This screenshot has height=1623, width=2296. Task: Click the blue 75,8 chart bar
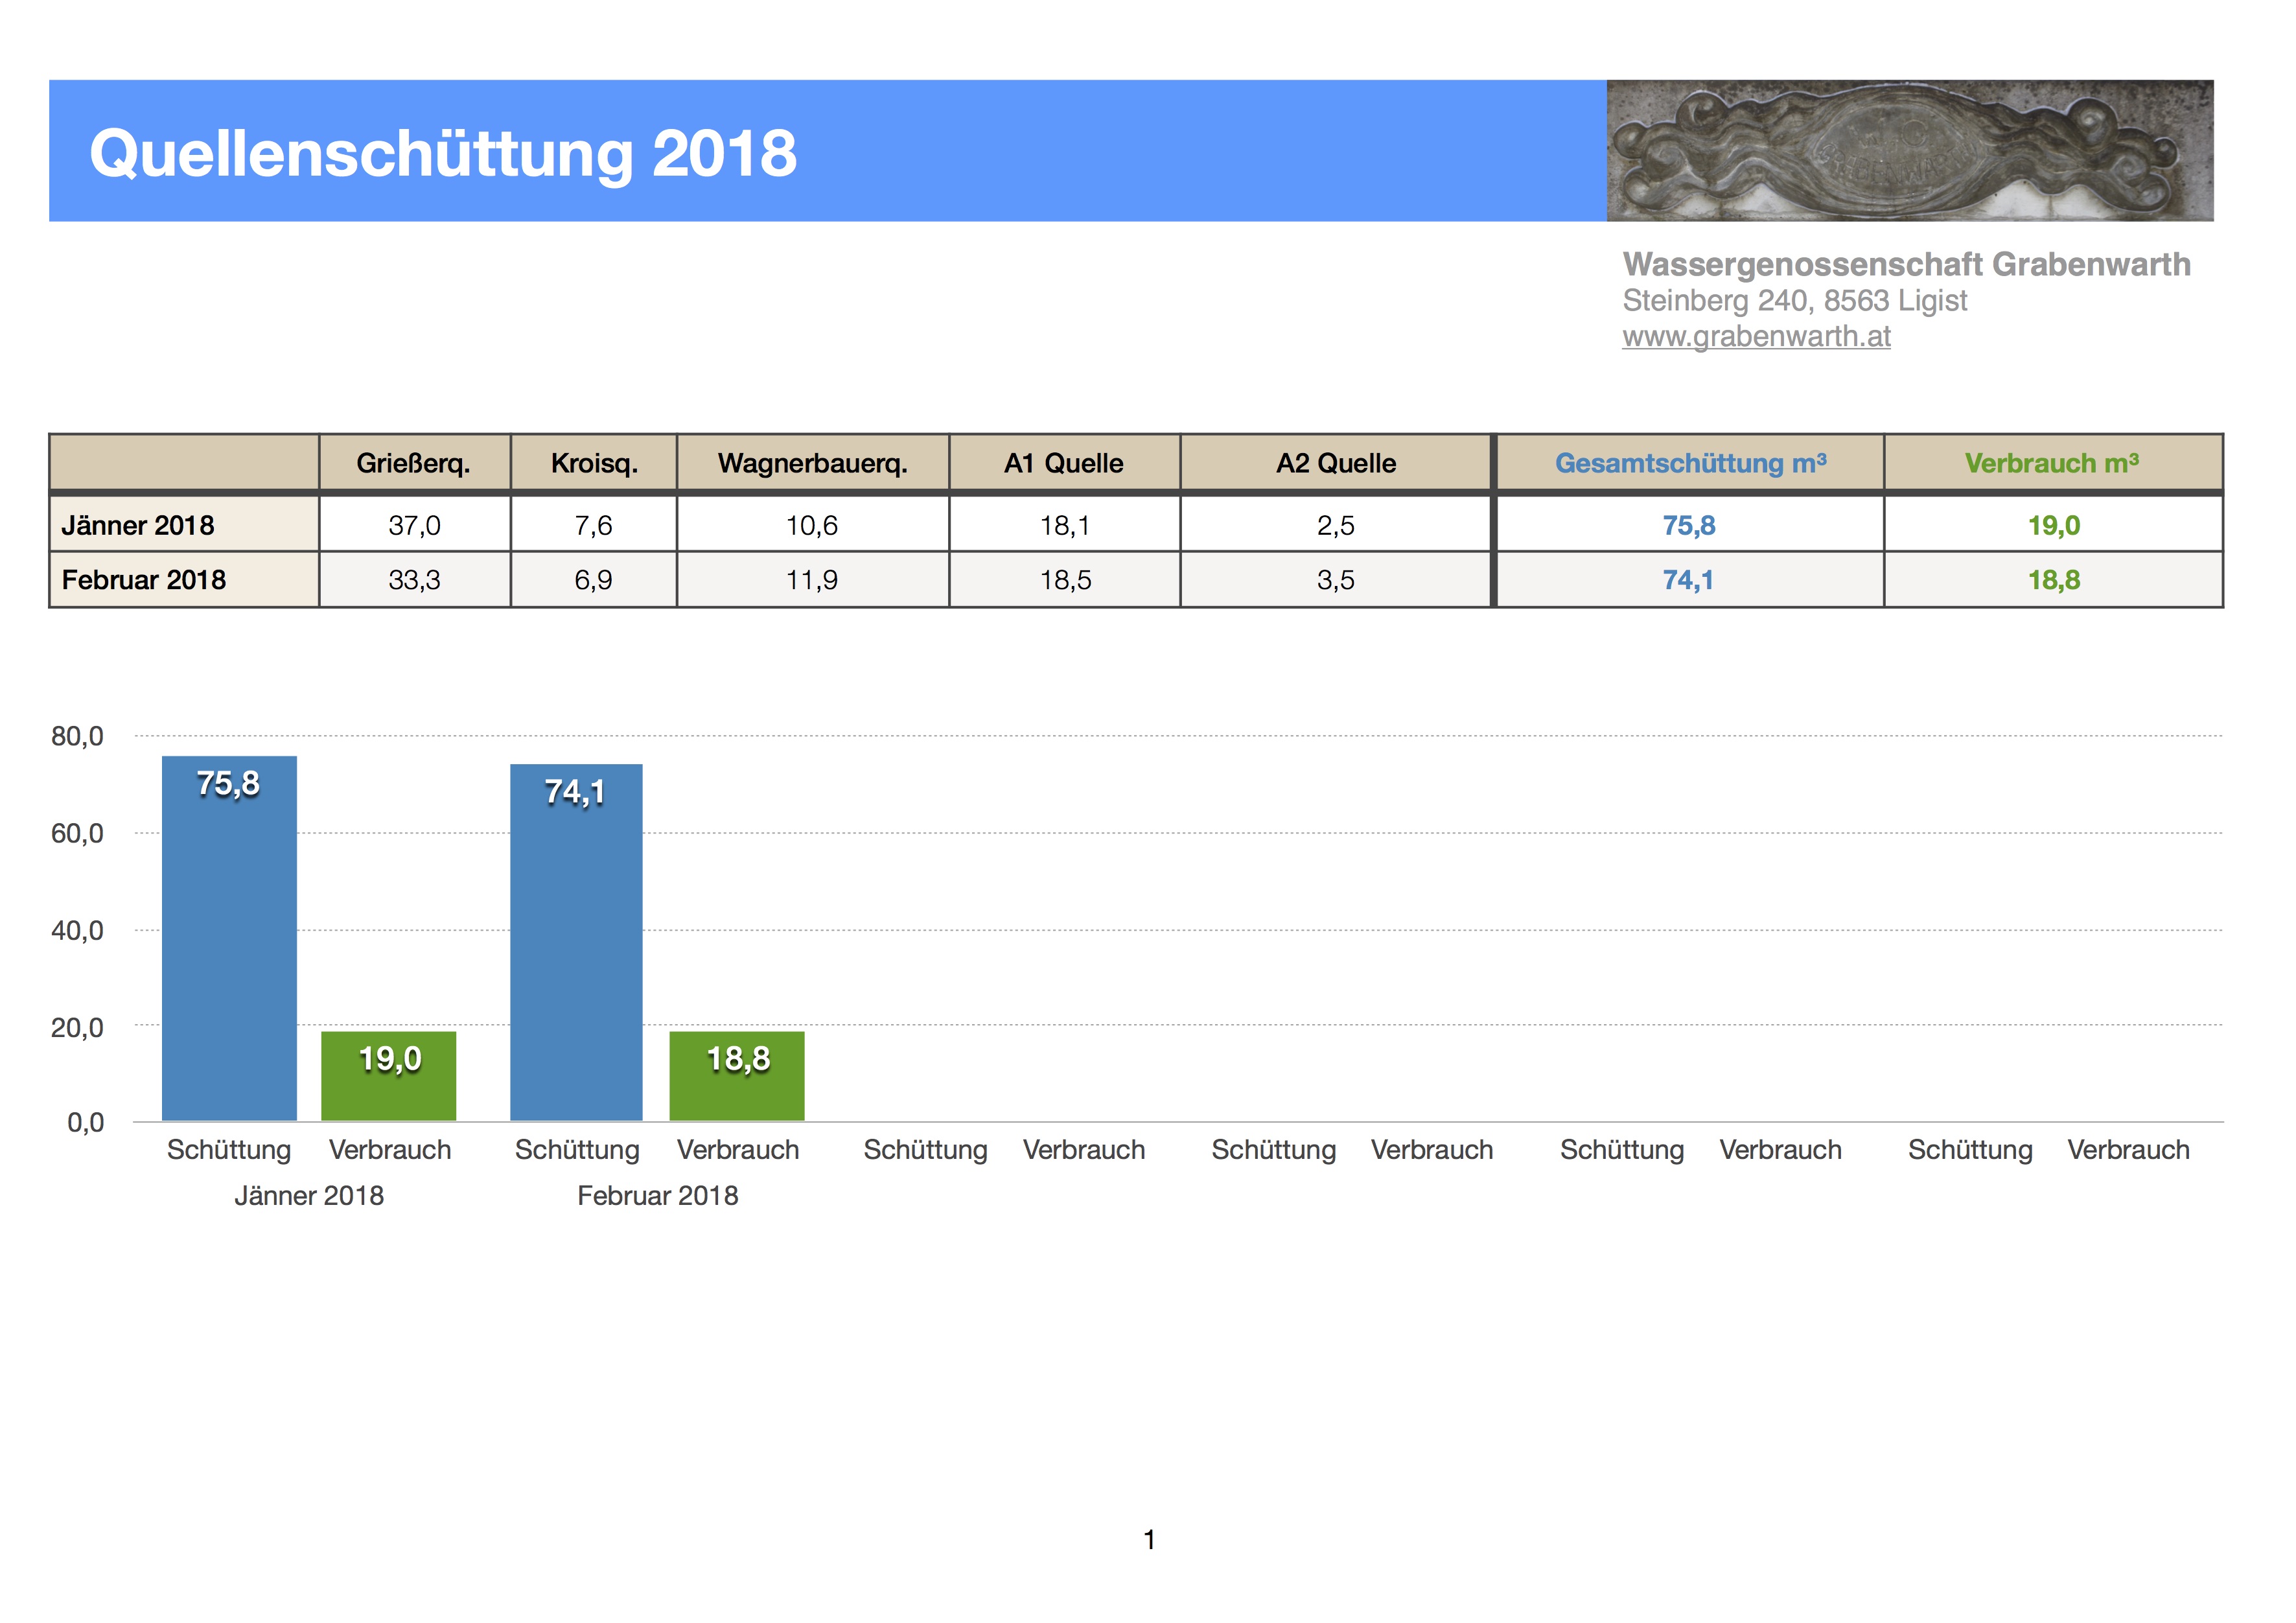point(229,938)
